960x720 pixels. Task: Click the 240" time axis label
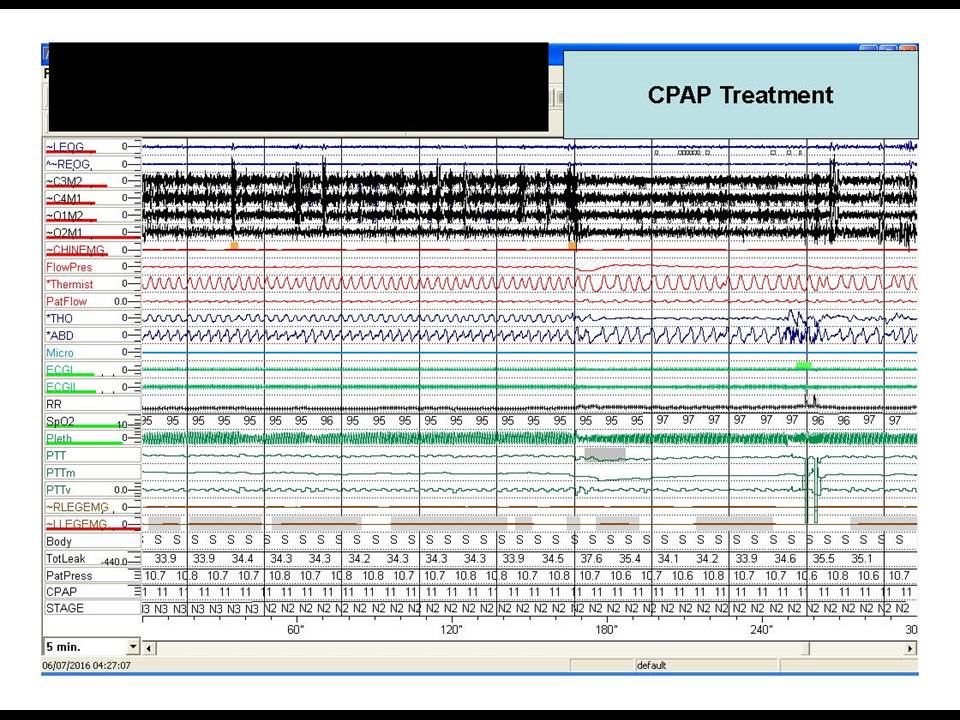762,629
